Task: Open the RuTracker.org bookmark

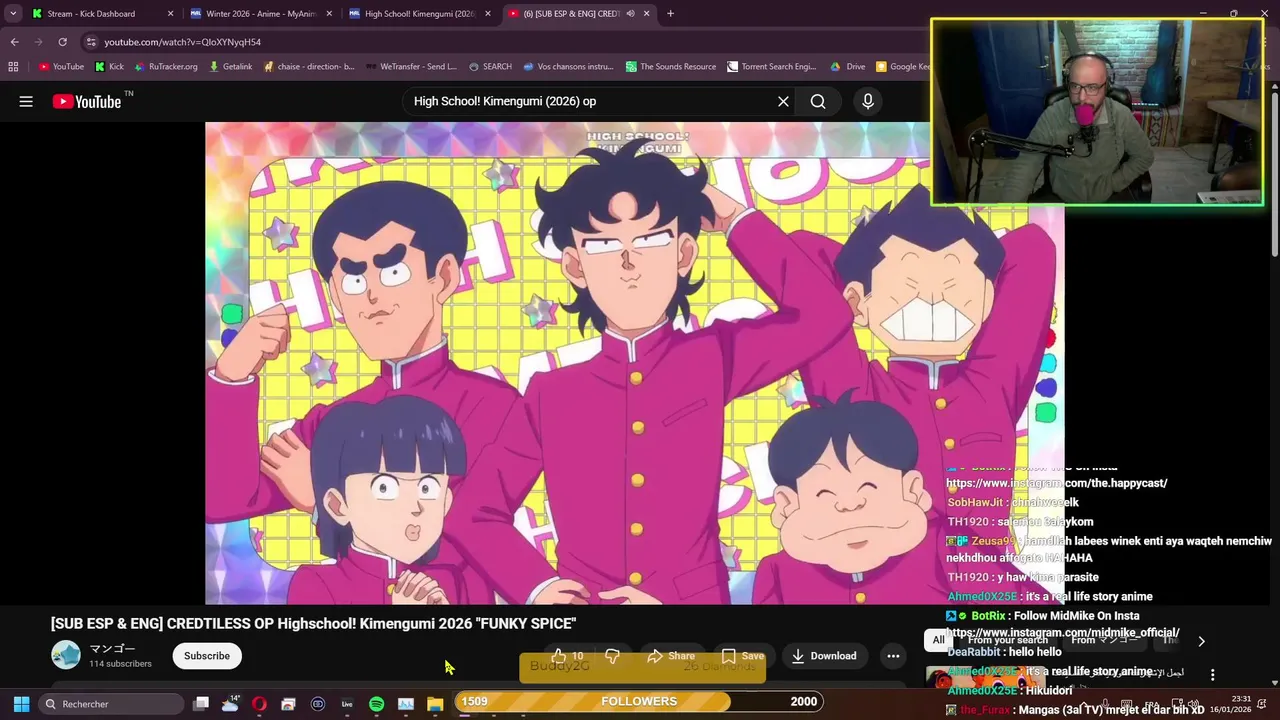Action: click(166, 67)
